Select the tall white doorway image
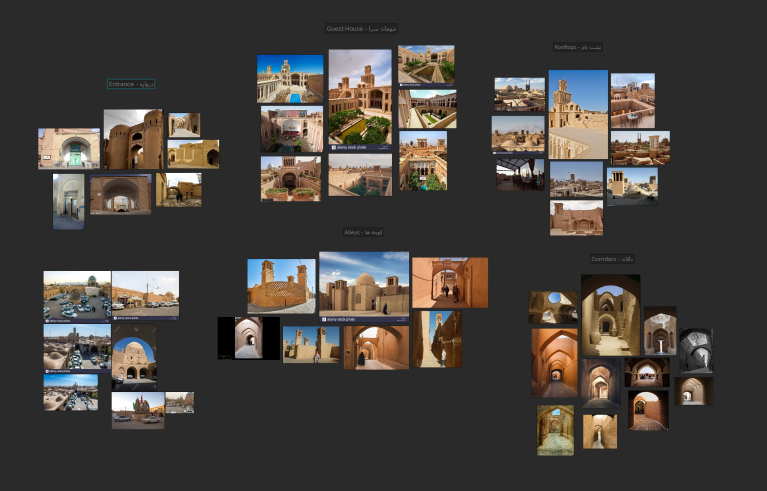767x491 pixels. 68,201
